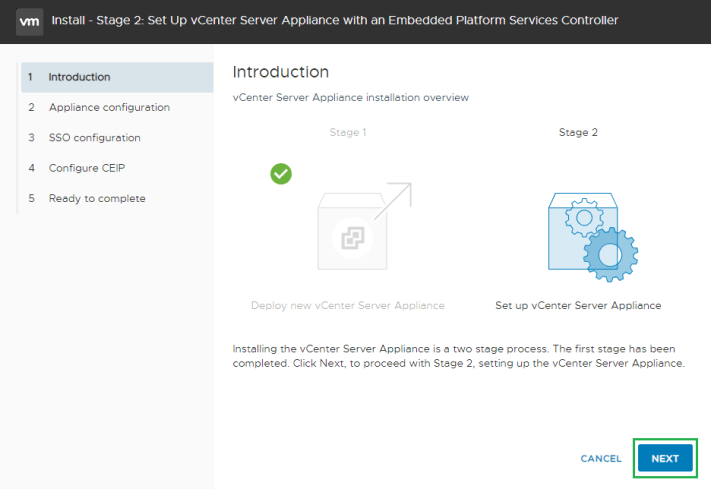
Task: Select the Ready to complete step
Action: click(96, 198)
